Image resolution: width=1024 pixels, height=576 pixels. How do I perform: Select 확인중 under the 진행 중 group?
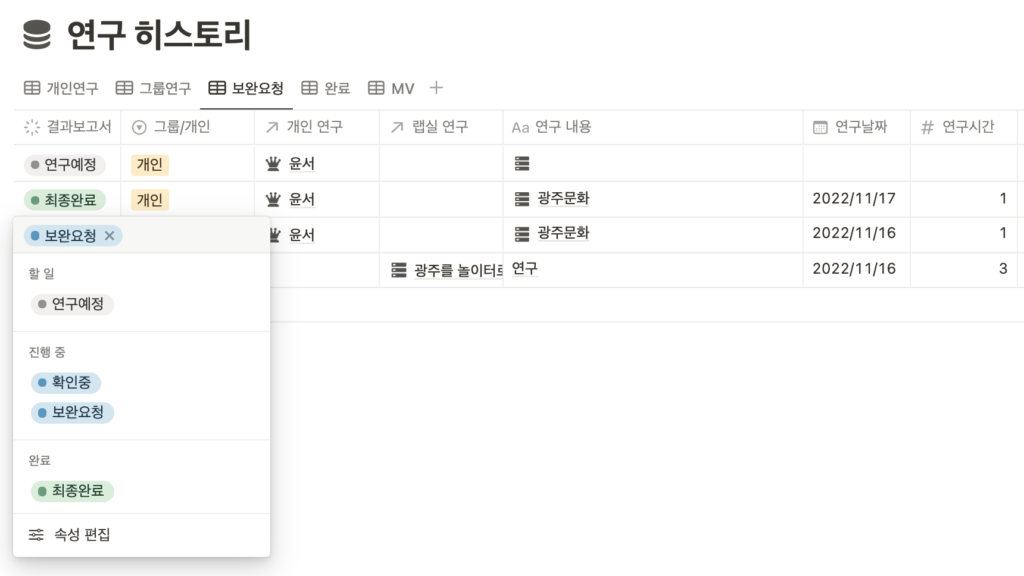67,382
